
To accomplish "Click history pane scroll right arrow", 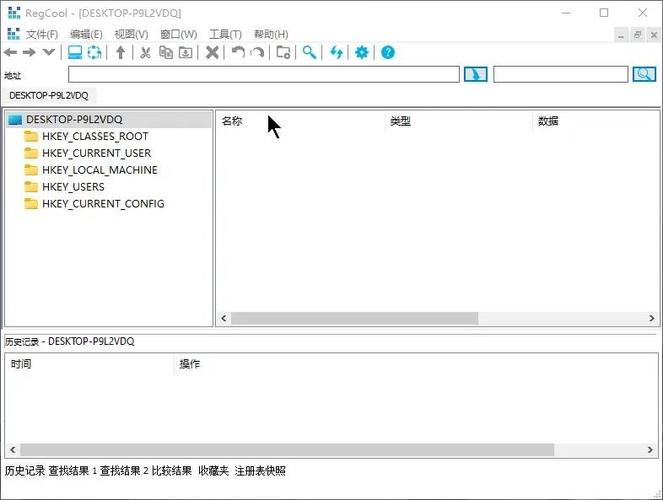I will pyautogui.click(x=650, y=450).
